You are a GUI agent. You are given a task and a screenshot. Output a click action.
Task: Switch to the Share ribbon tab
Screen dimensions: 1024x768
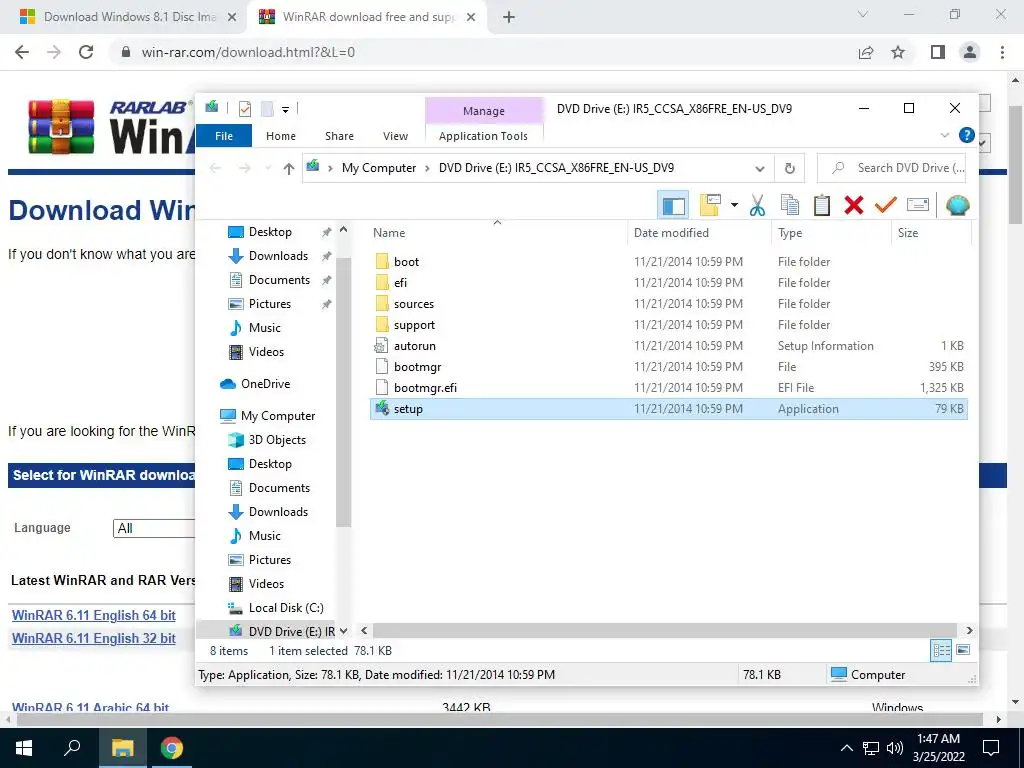click(x=340, y=136)
